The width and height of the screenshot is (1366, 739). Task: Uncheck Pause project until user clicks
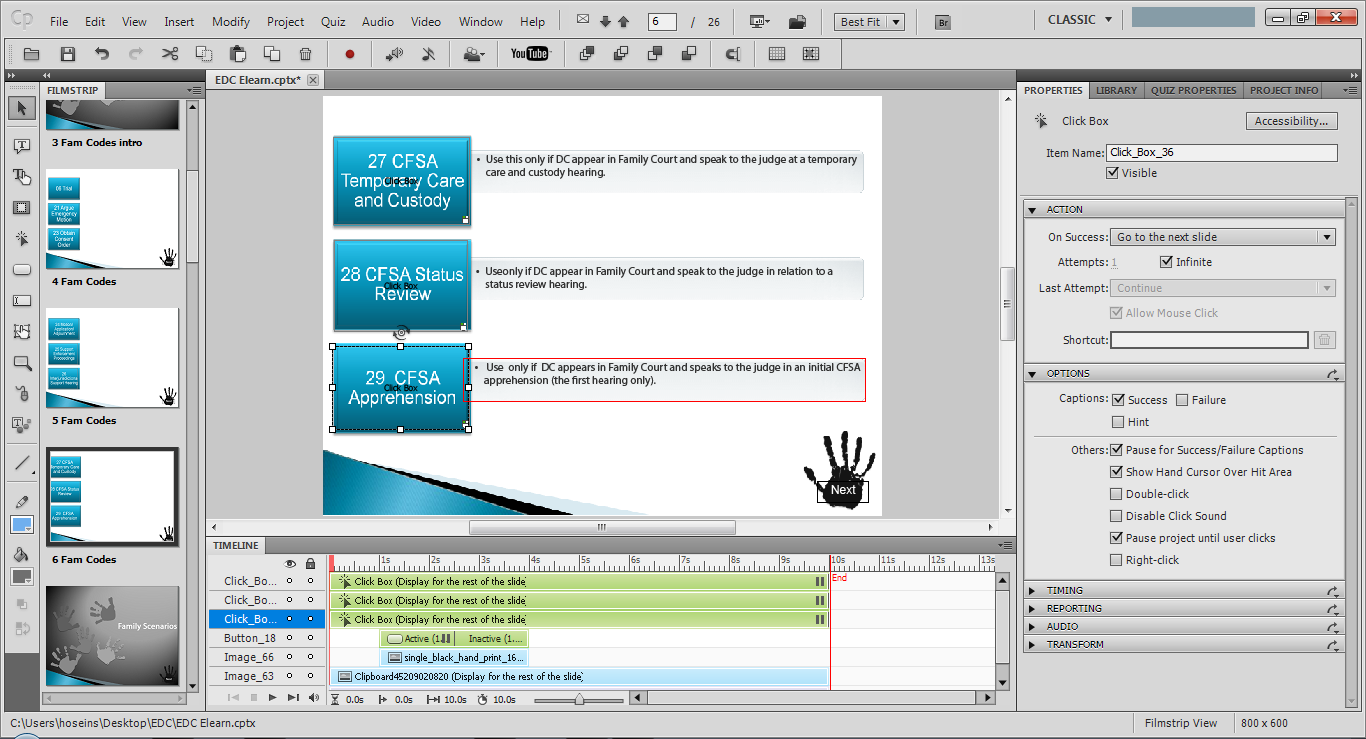1115,537
